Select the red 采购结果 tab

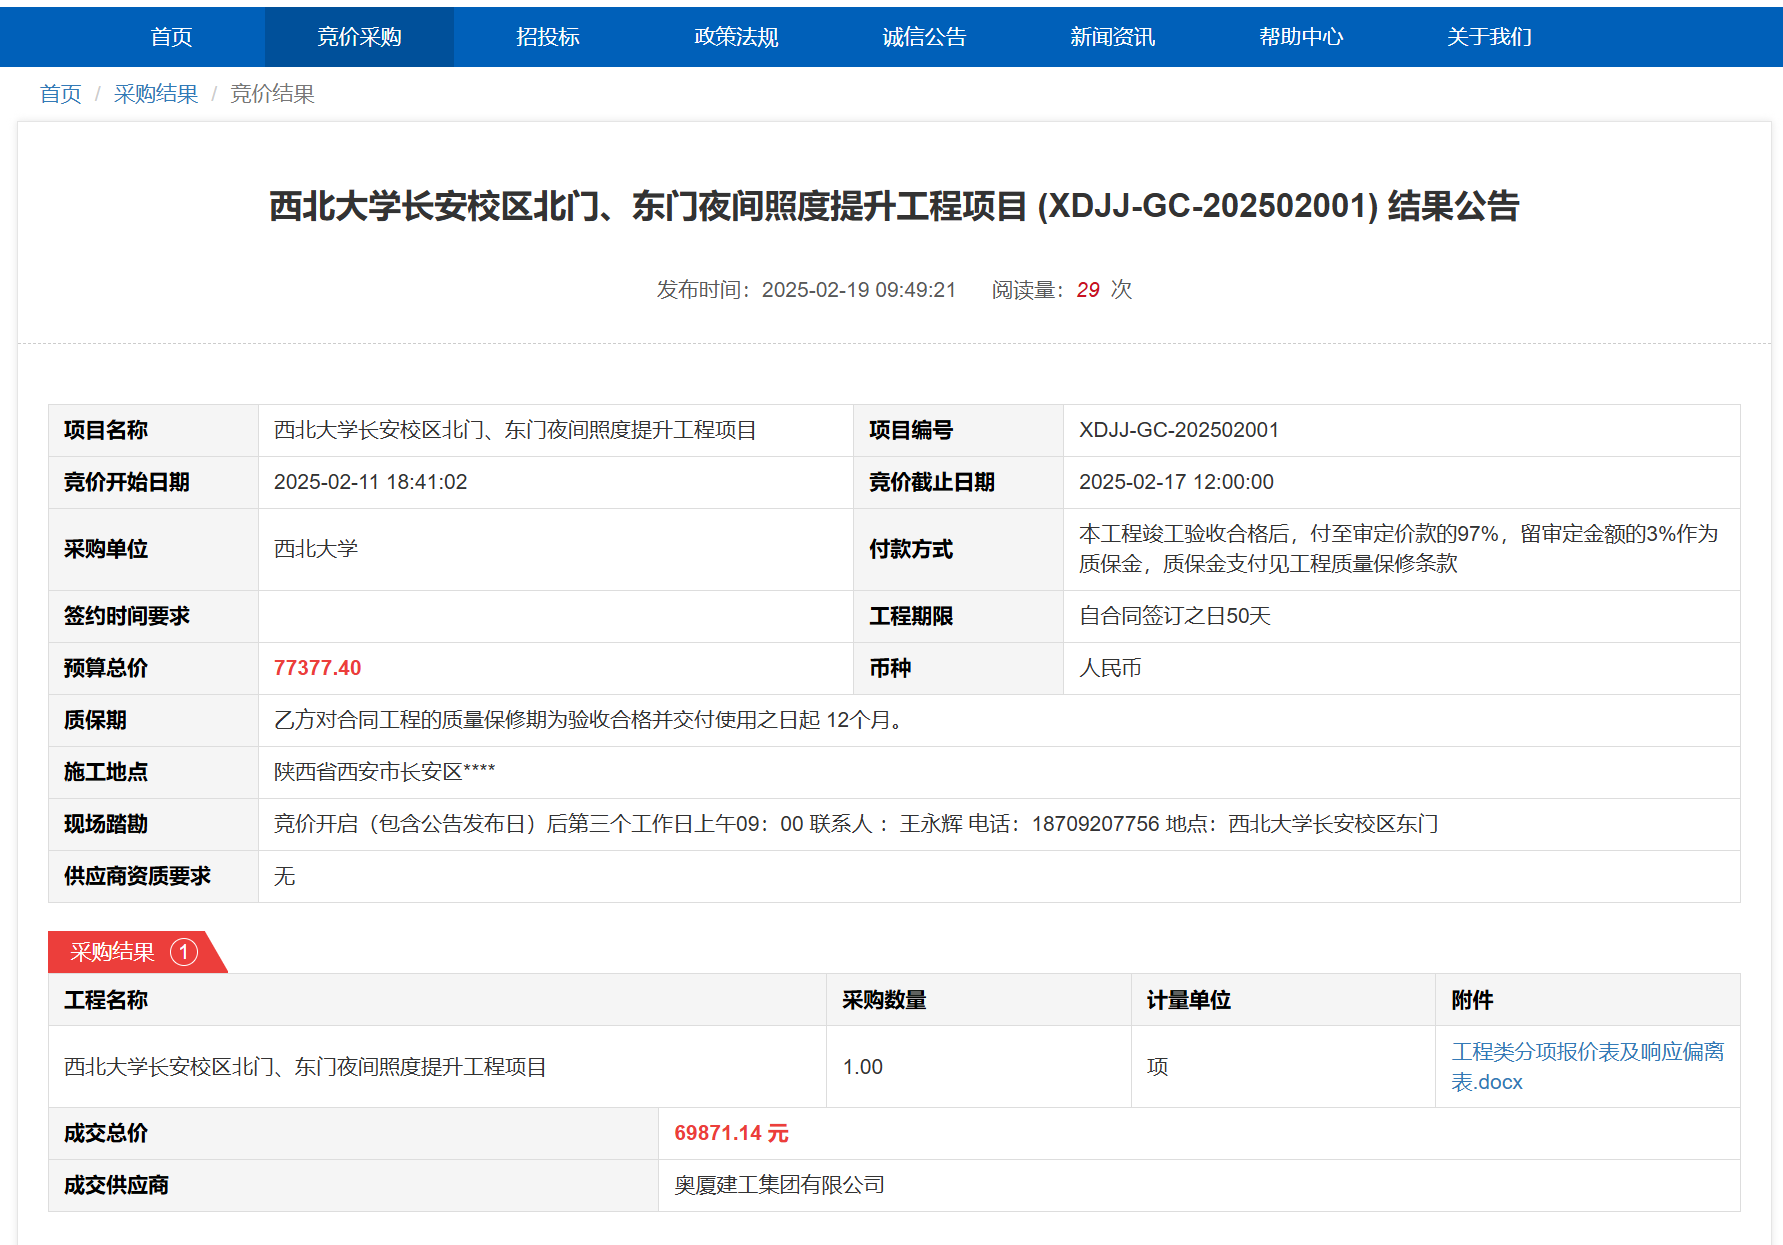tap(112, 952)
